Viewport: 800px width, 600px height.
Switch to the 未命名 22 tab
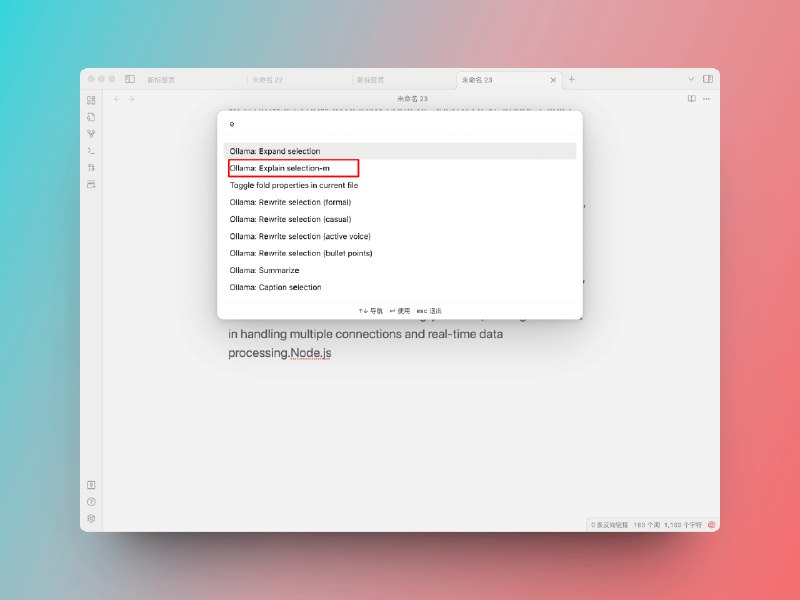pyautogui.click(x=299, y=80)
